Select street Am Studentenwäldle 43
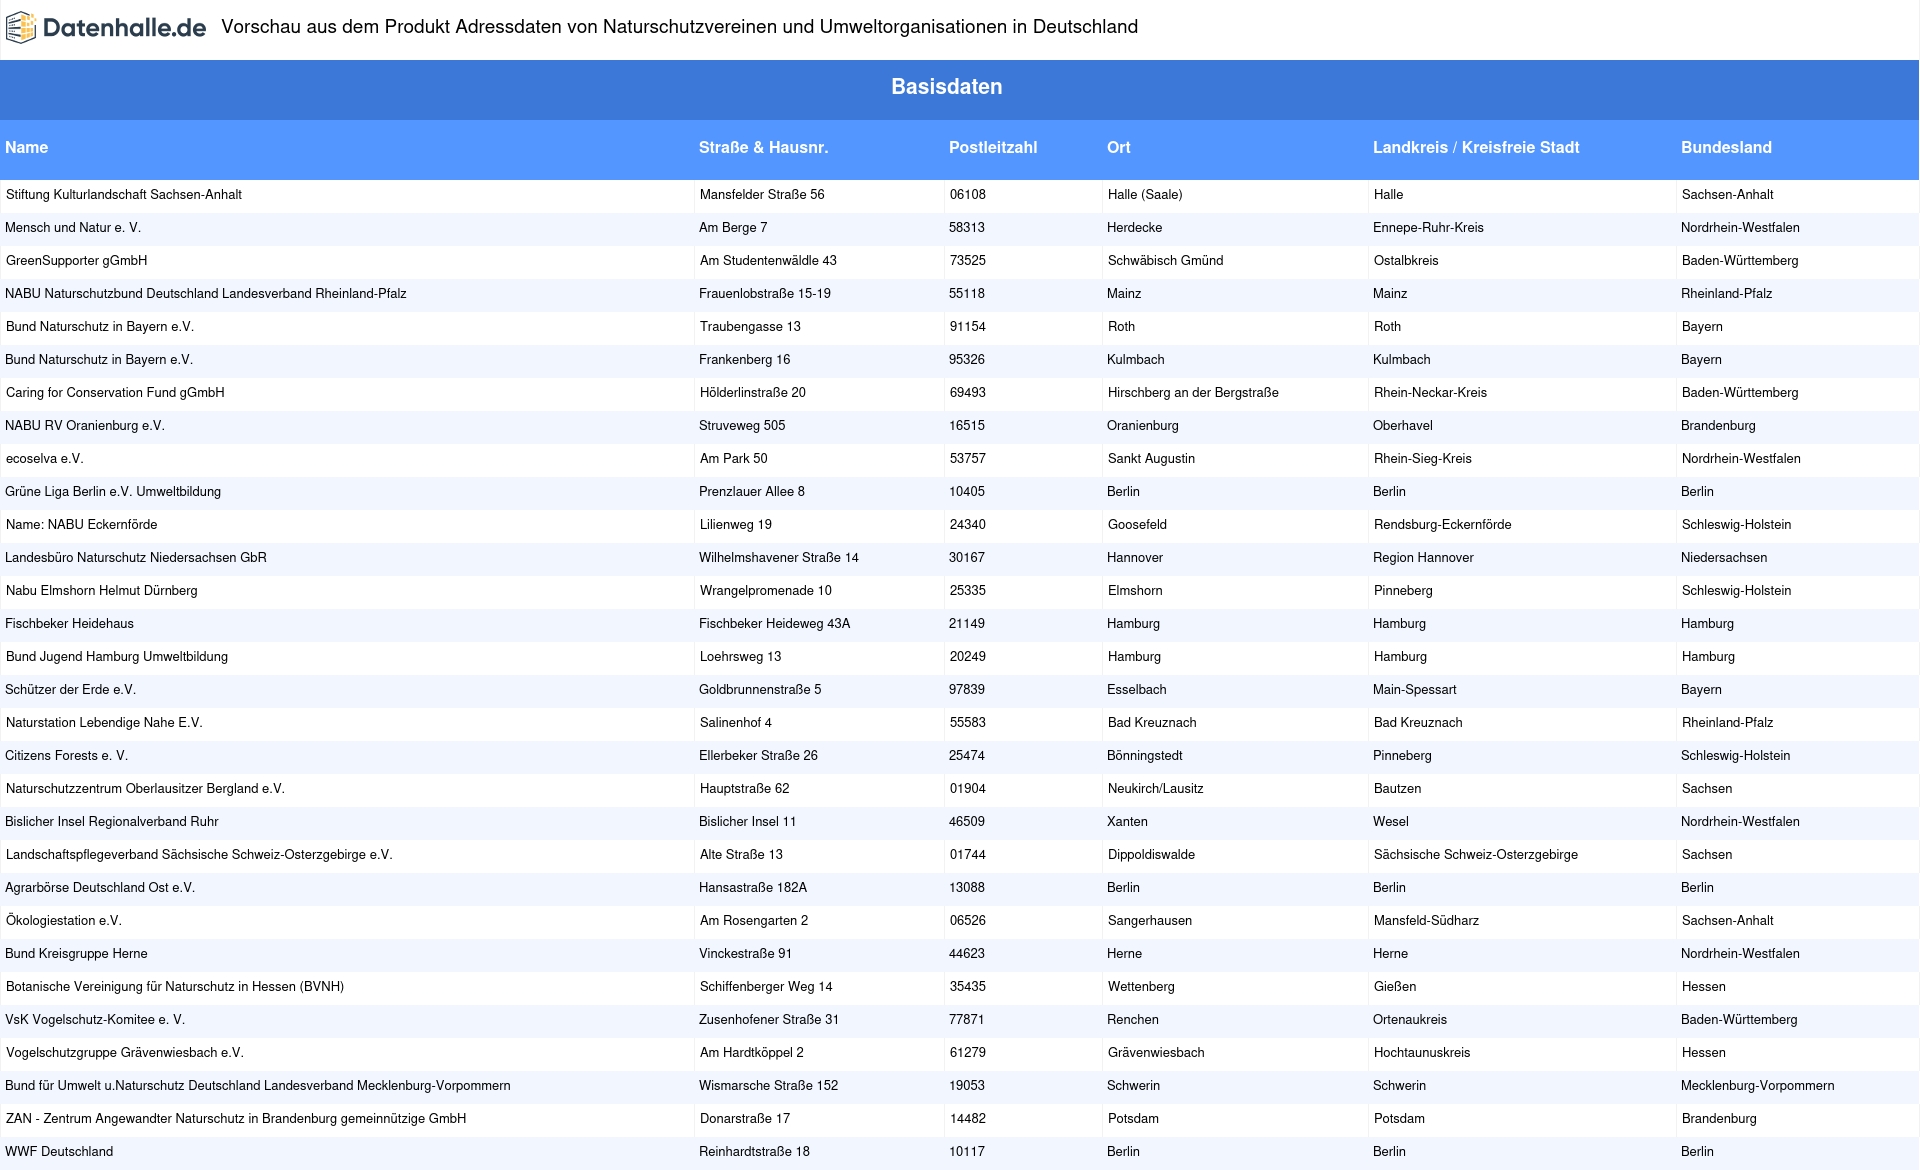1920x1170 pixels. point(768,261)
